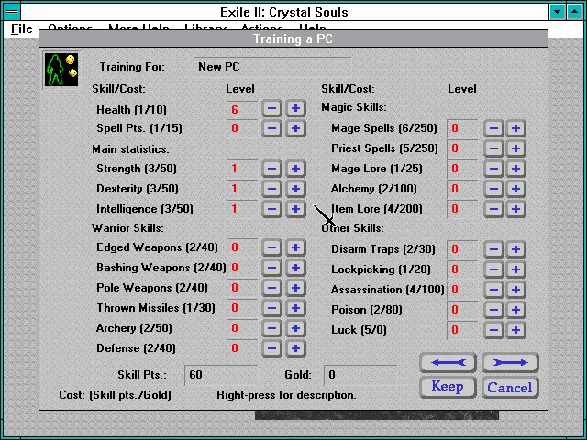Add a level to Edged Weapons
Viewport: 587px width, 440px height.
point(295,248)
